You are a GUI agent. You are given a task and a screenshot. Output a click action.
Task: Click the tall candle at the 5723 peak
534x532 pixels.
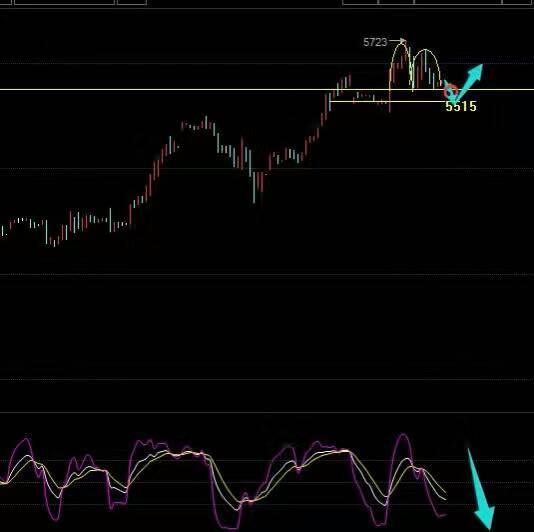[x=402, y=54]
